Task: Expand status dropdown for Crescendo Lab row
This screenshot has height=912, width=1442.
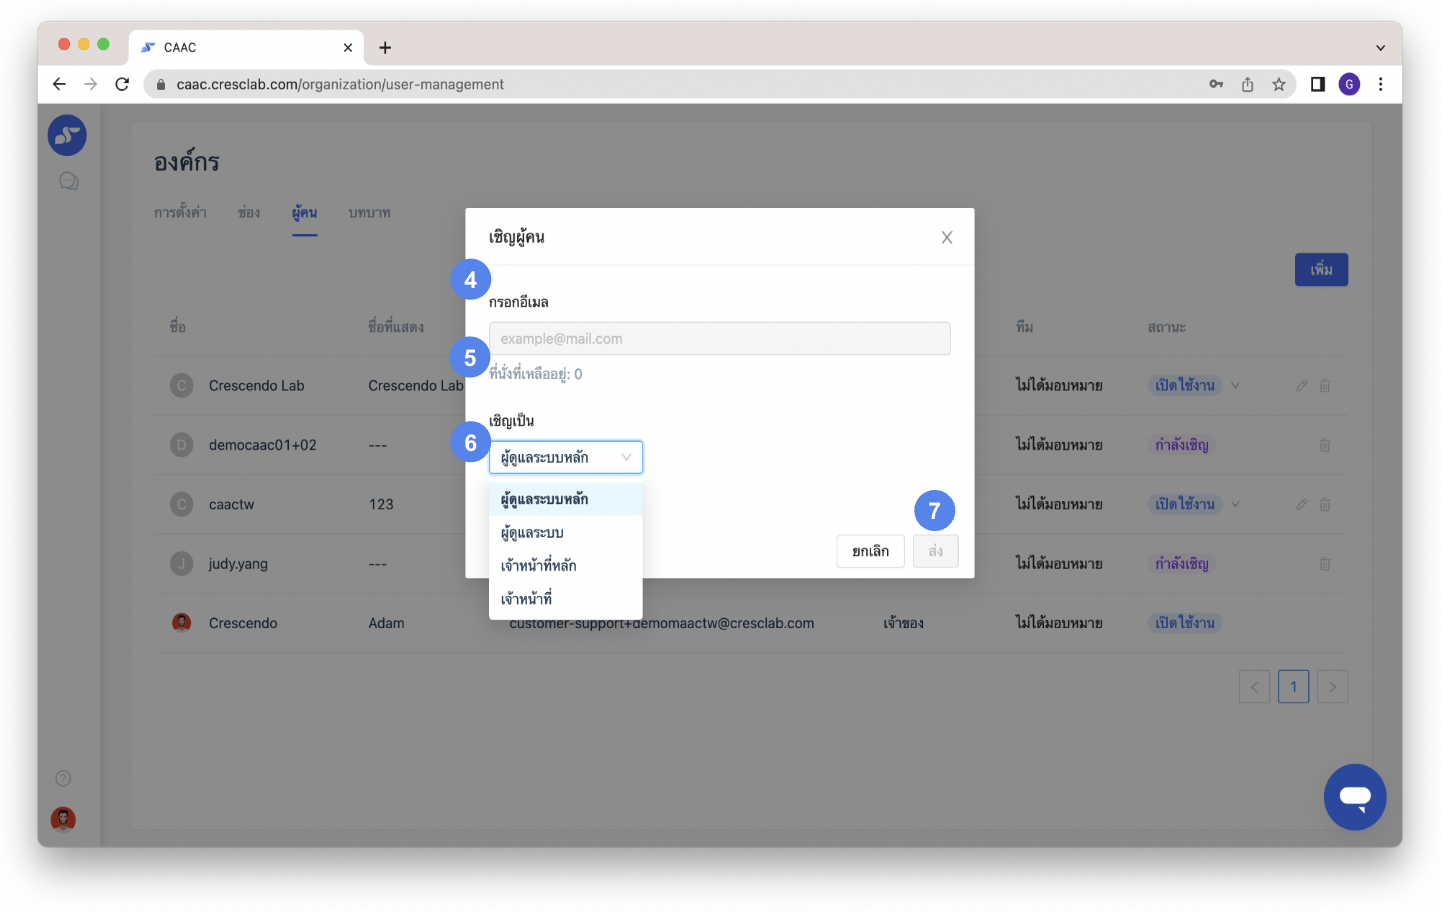Action: click(1235, 385)
